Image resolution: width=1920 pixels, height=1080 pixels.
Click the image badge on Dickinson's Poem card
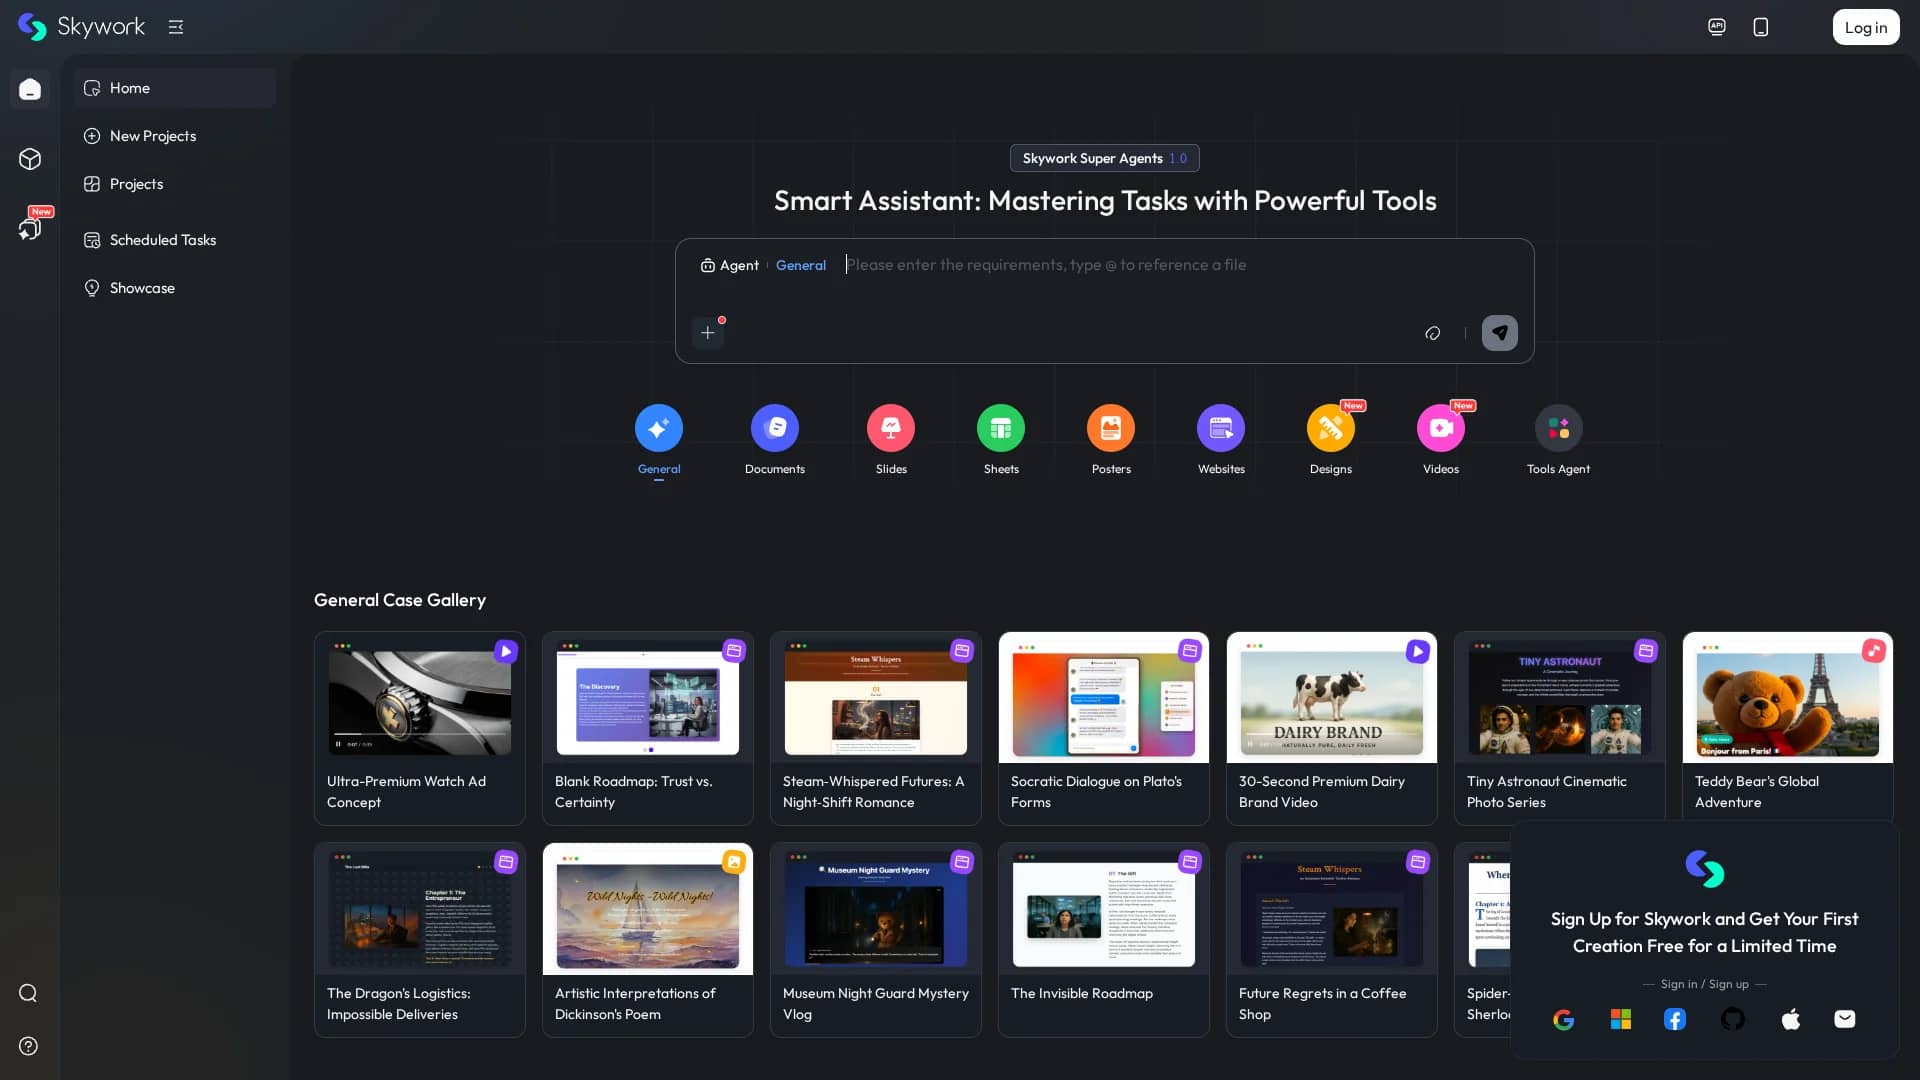734,862
